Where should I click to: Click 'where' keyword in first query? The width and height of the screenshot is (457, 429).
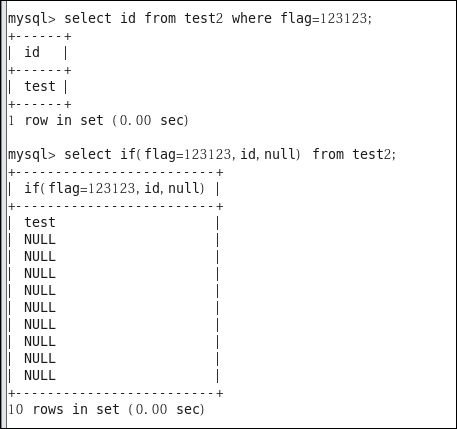(252, 18)
